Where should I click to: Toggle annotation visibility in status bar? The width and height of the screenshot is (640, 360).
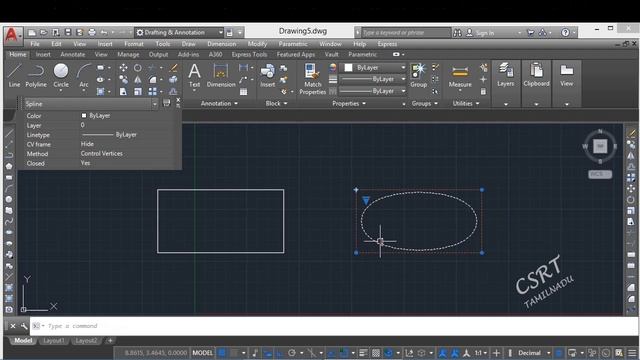tap(442, 353)
